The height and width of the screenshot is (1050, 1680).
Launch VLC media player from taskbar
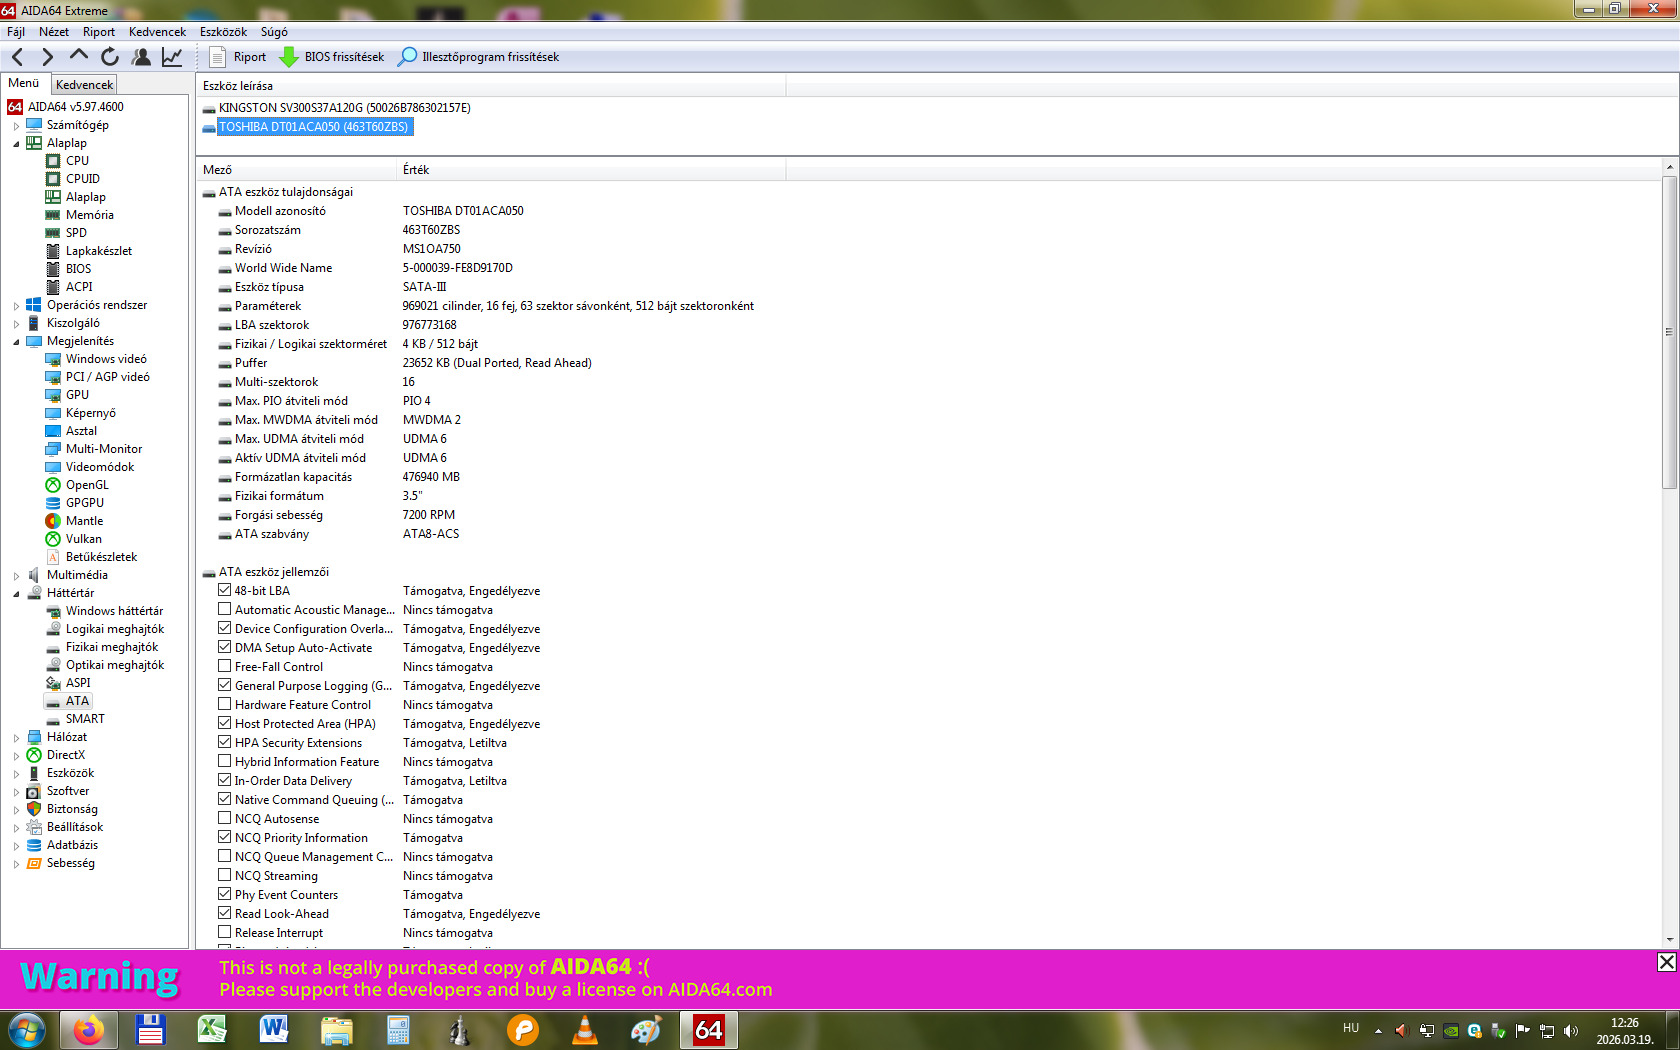coord(585,1030)
